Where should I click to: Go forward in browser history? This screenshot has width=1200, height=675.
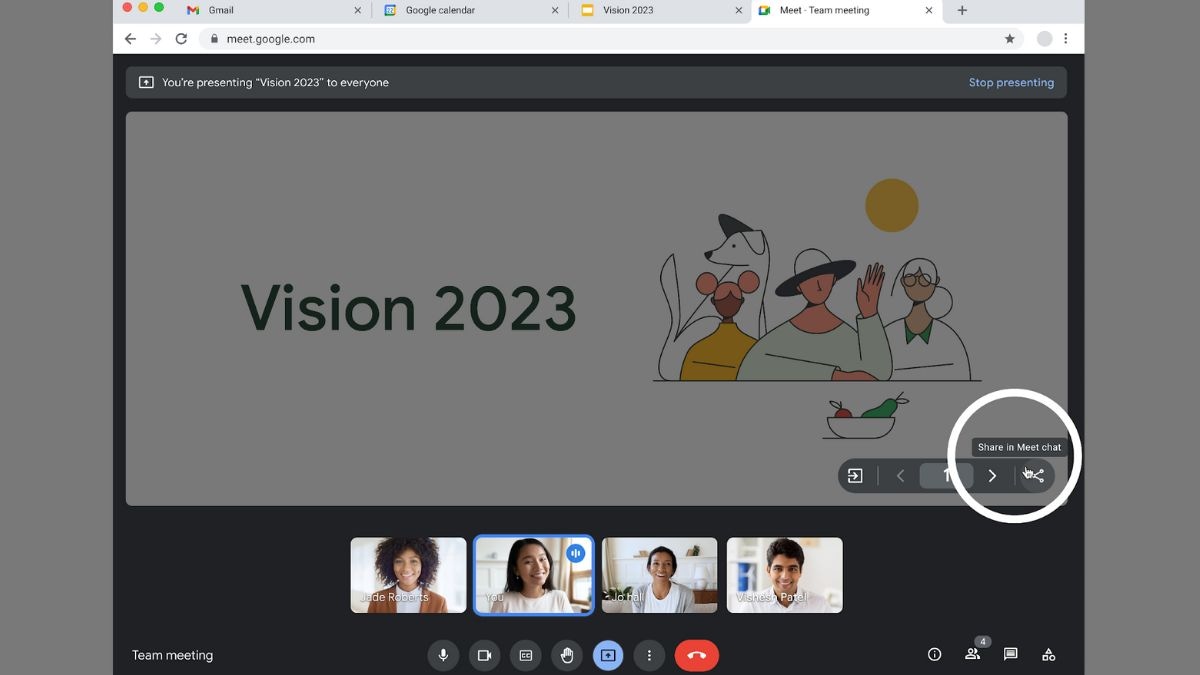(x=155, y=39)
